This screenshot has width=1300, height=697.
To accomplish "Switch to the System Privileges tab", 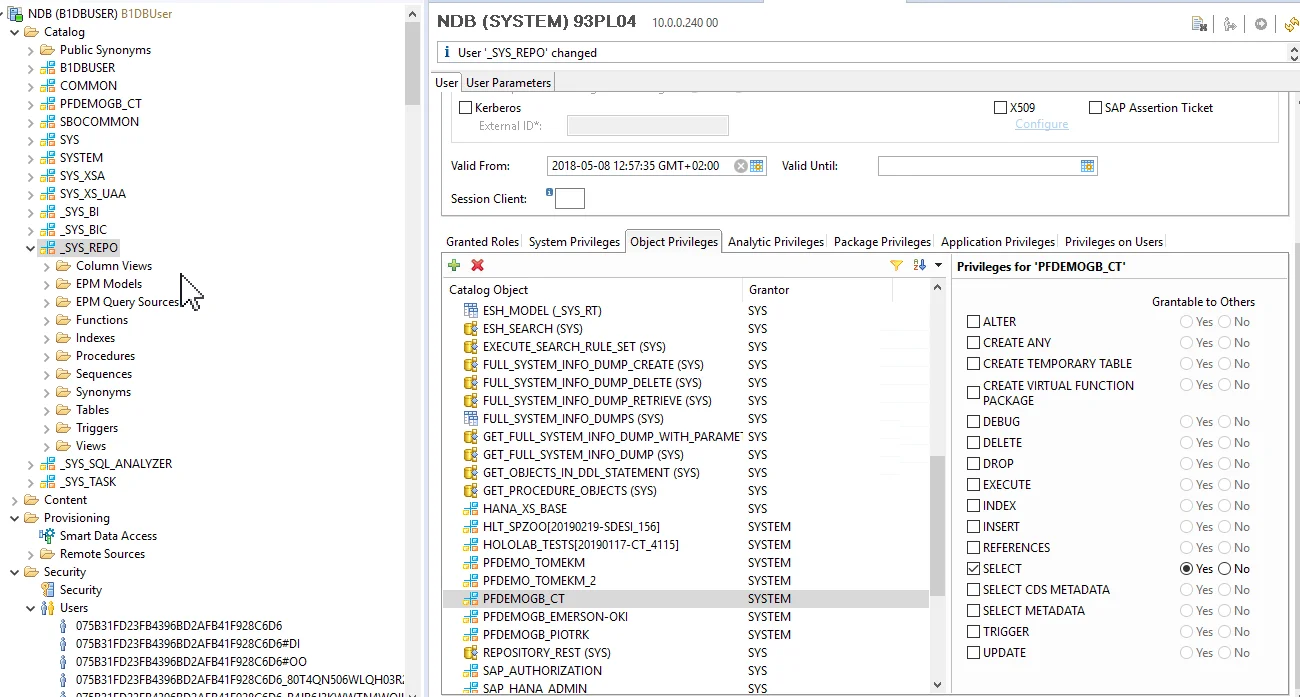I will pyautogui.click(x=574, y=242).
